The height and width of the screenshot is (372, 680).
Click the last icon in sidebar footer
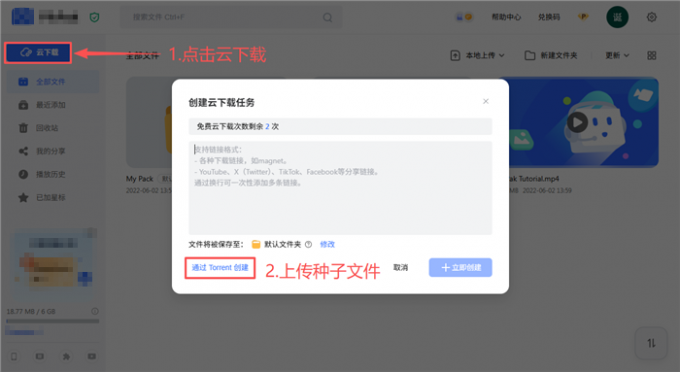click(92, 356)
